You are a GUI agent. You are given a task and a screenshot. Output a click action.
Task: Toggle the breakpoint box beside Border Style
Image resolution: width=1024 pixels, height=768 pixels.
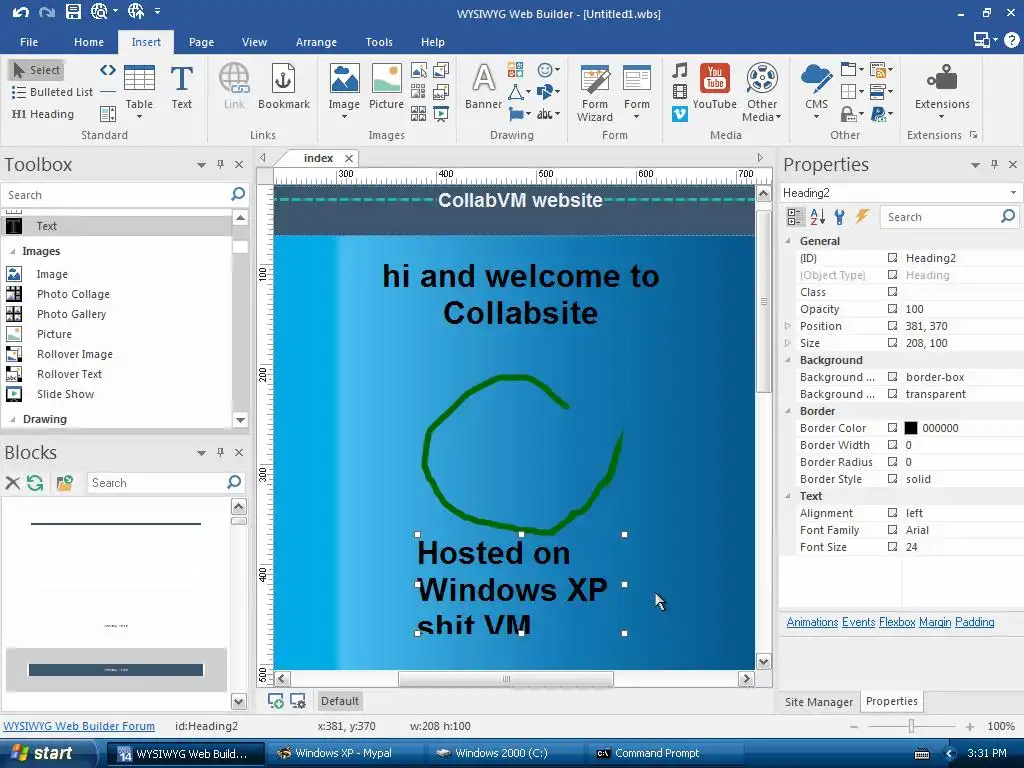pyautogui.click(x=892, y=479)
